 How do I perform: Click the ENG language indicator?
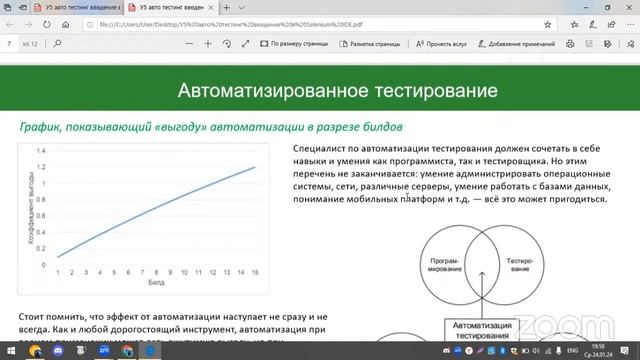pyautogui.click(x=573, y=351)
